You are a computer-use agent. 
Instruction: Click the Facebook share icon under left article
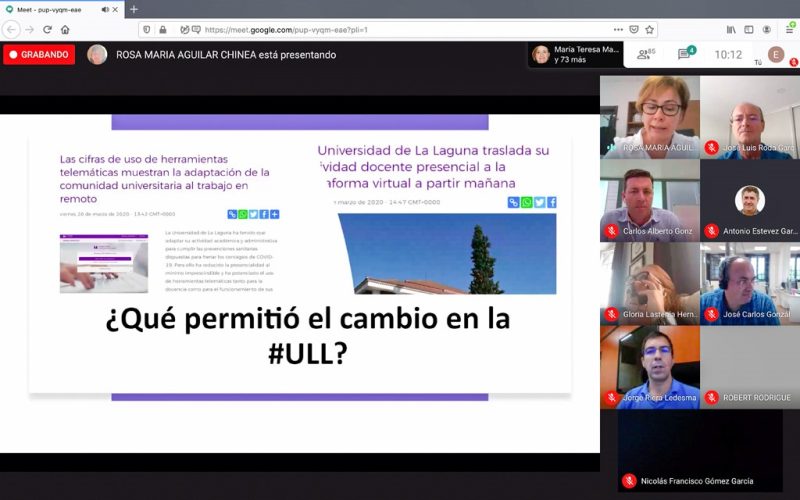pyautogui.click(x=264, y=214)
